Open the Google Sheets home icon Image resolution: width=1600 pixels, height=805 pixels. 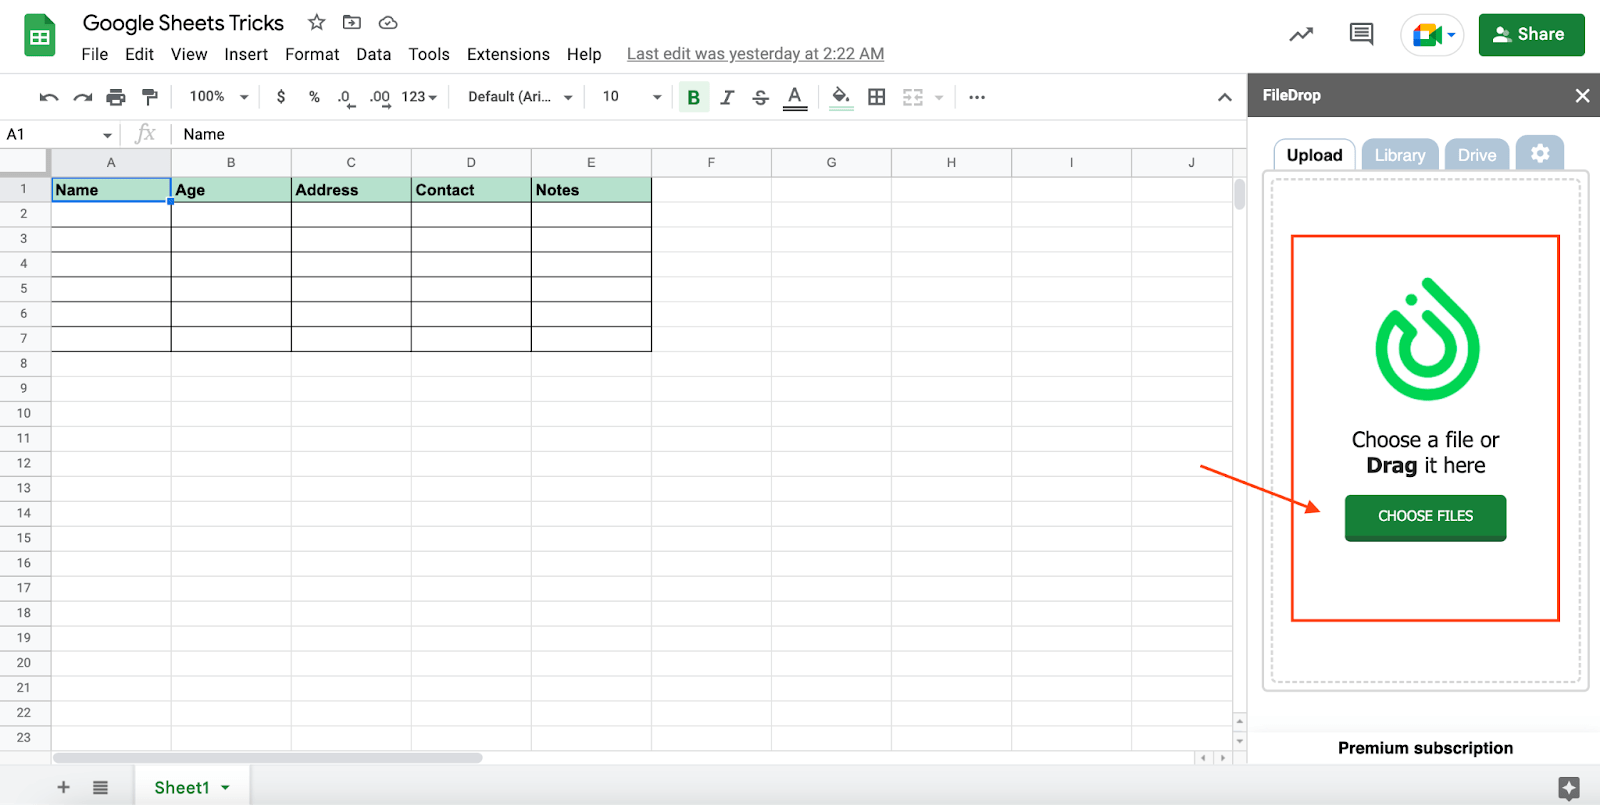click(x=40, y=36)
